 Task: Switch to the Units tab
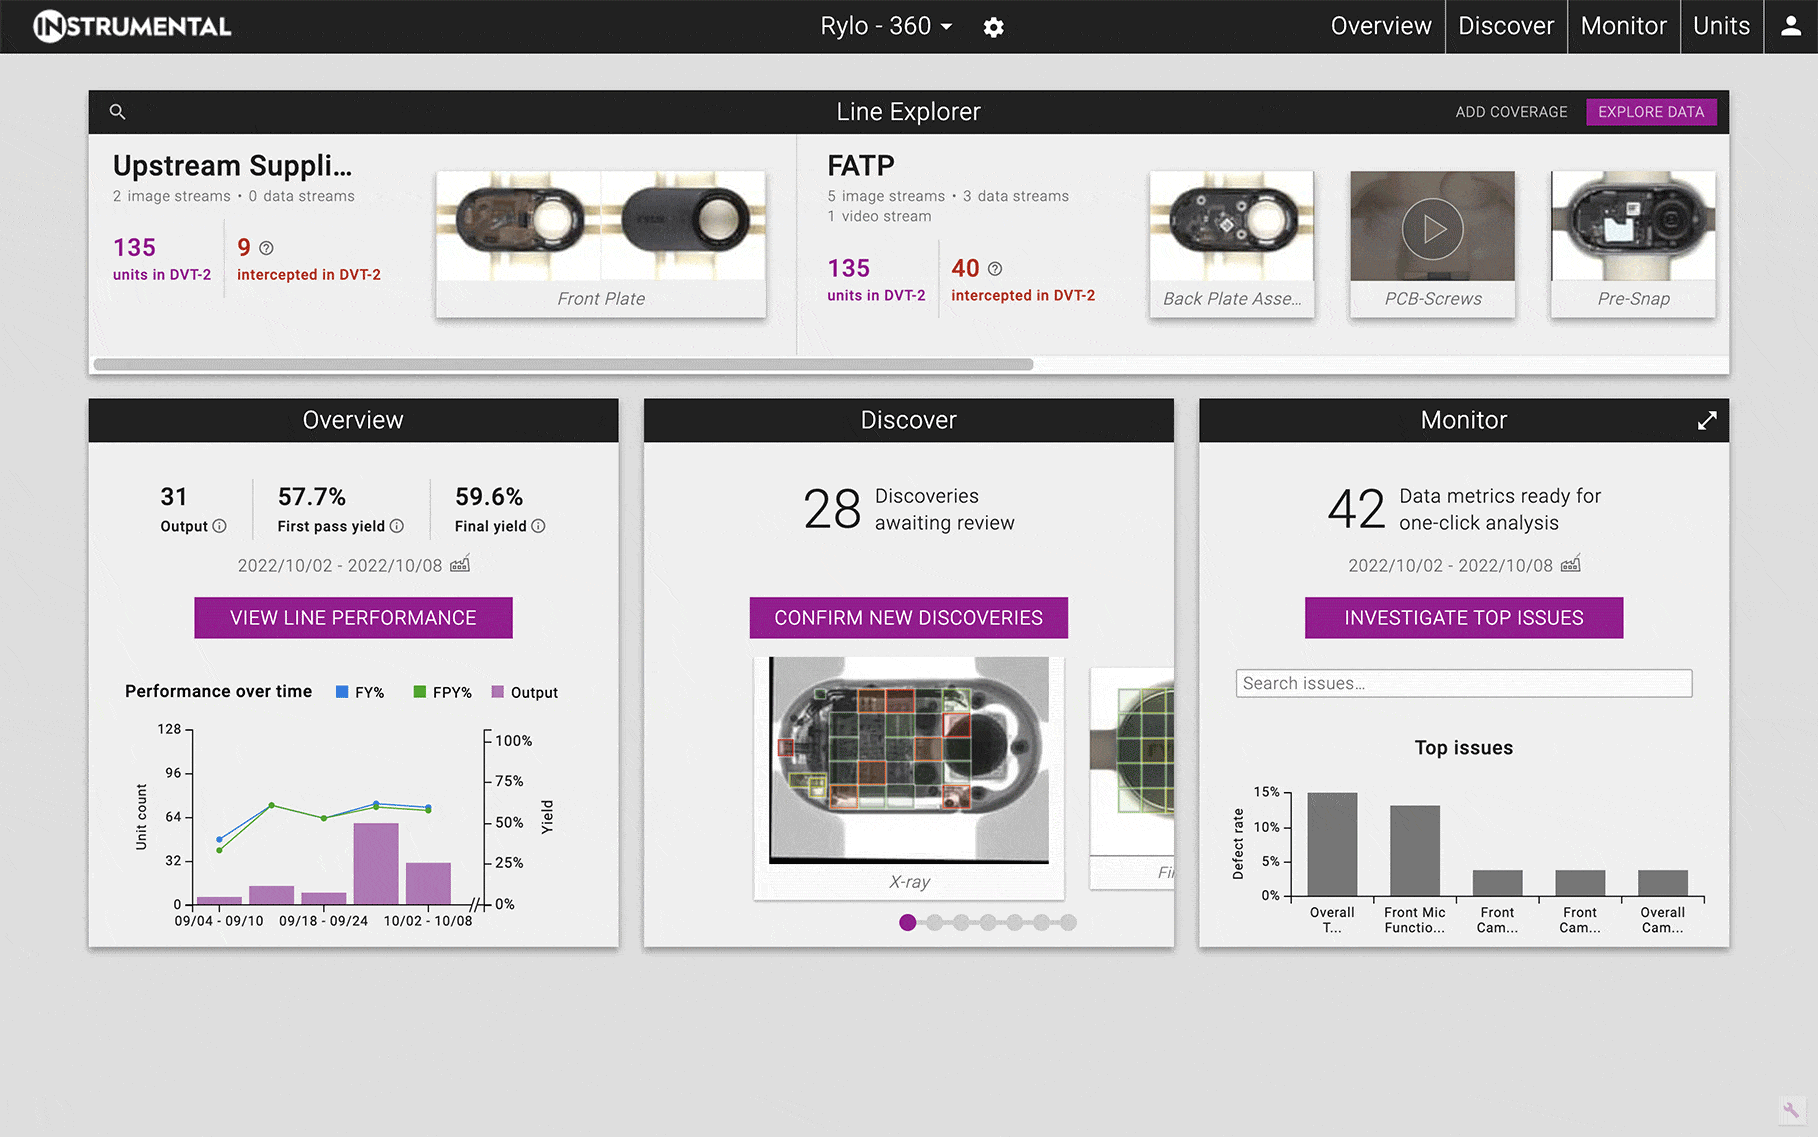pyautogui.click(x=1721, y=27)
